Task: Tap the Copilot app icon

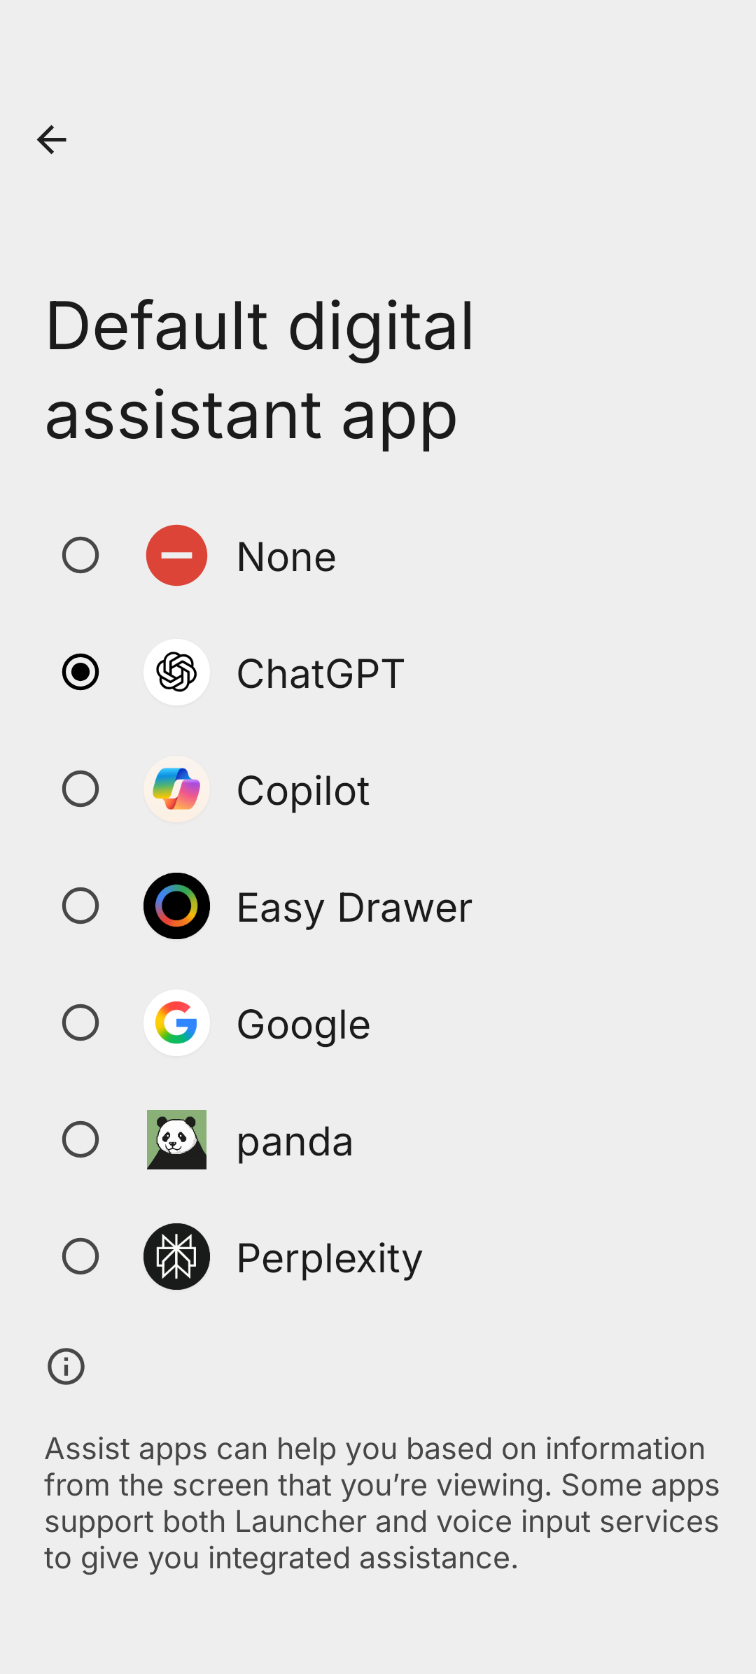Action: (x=177, y=789)
